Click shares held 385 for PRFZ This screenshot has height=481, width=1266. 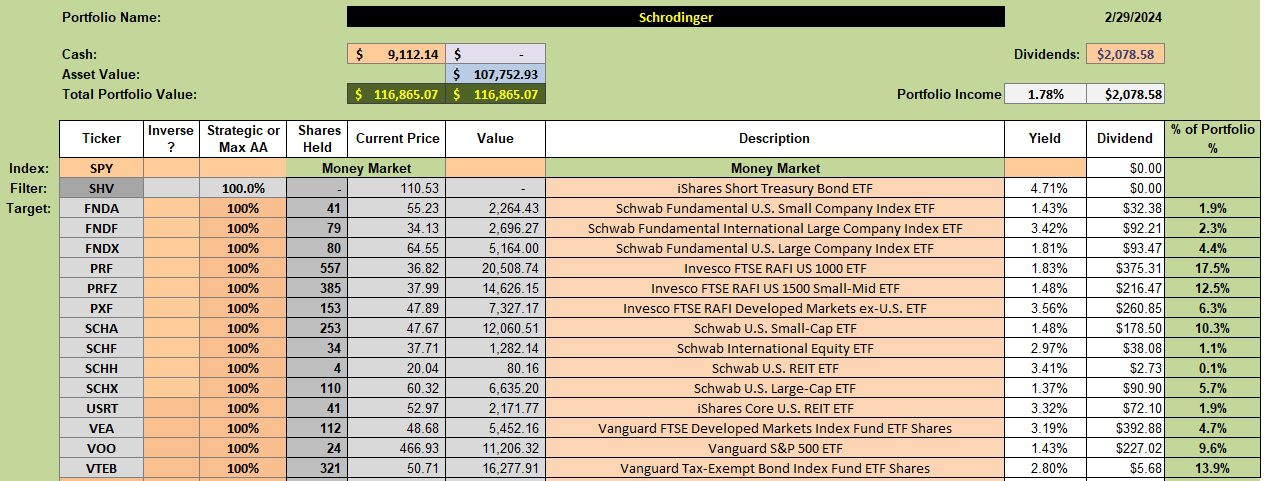coord(318,288)
